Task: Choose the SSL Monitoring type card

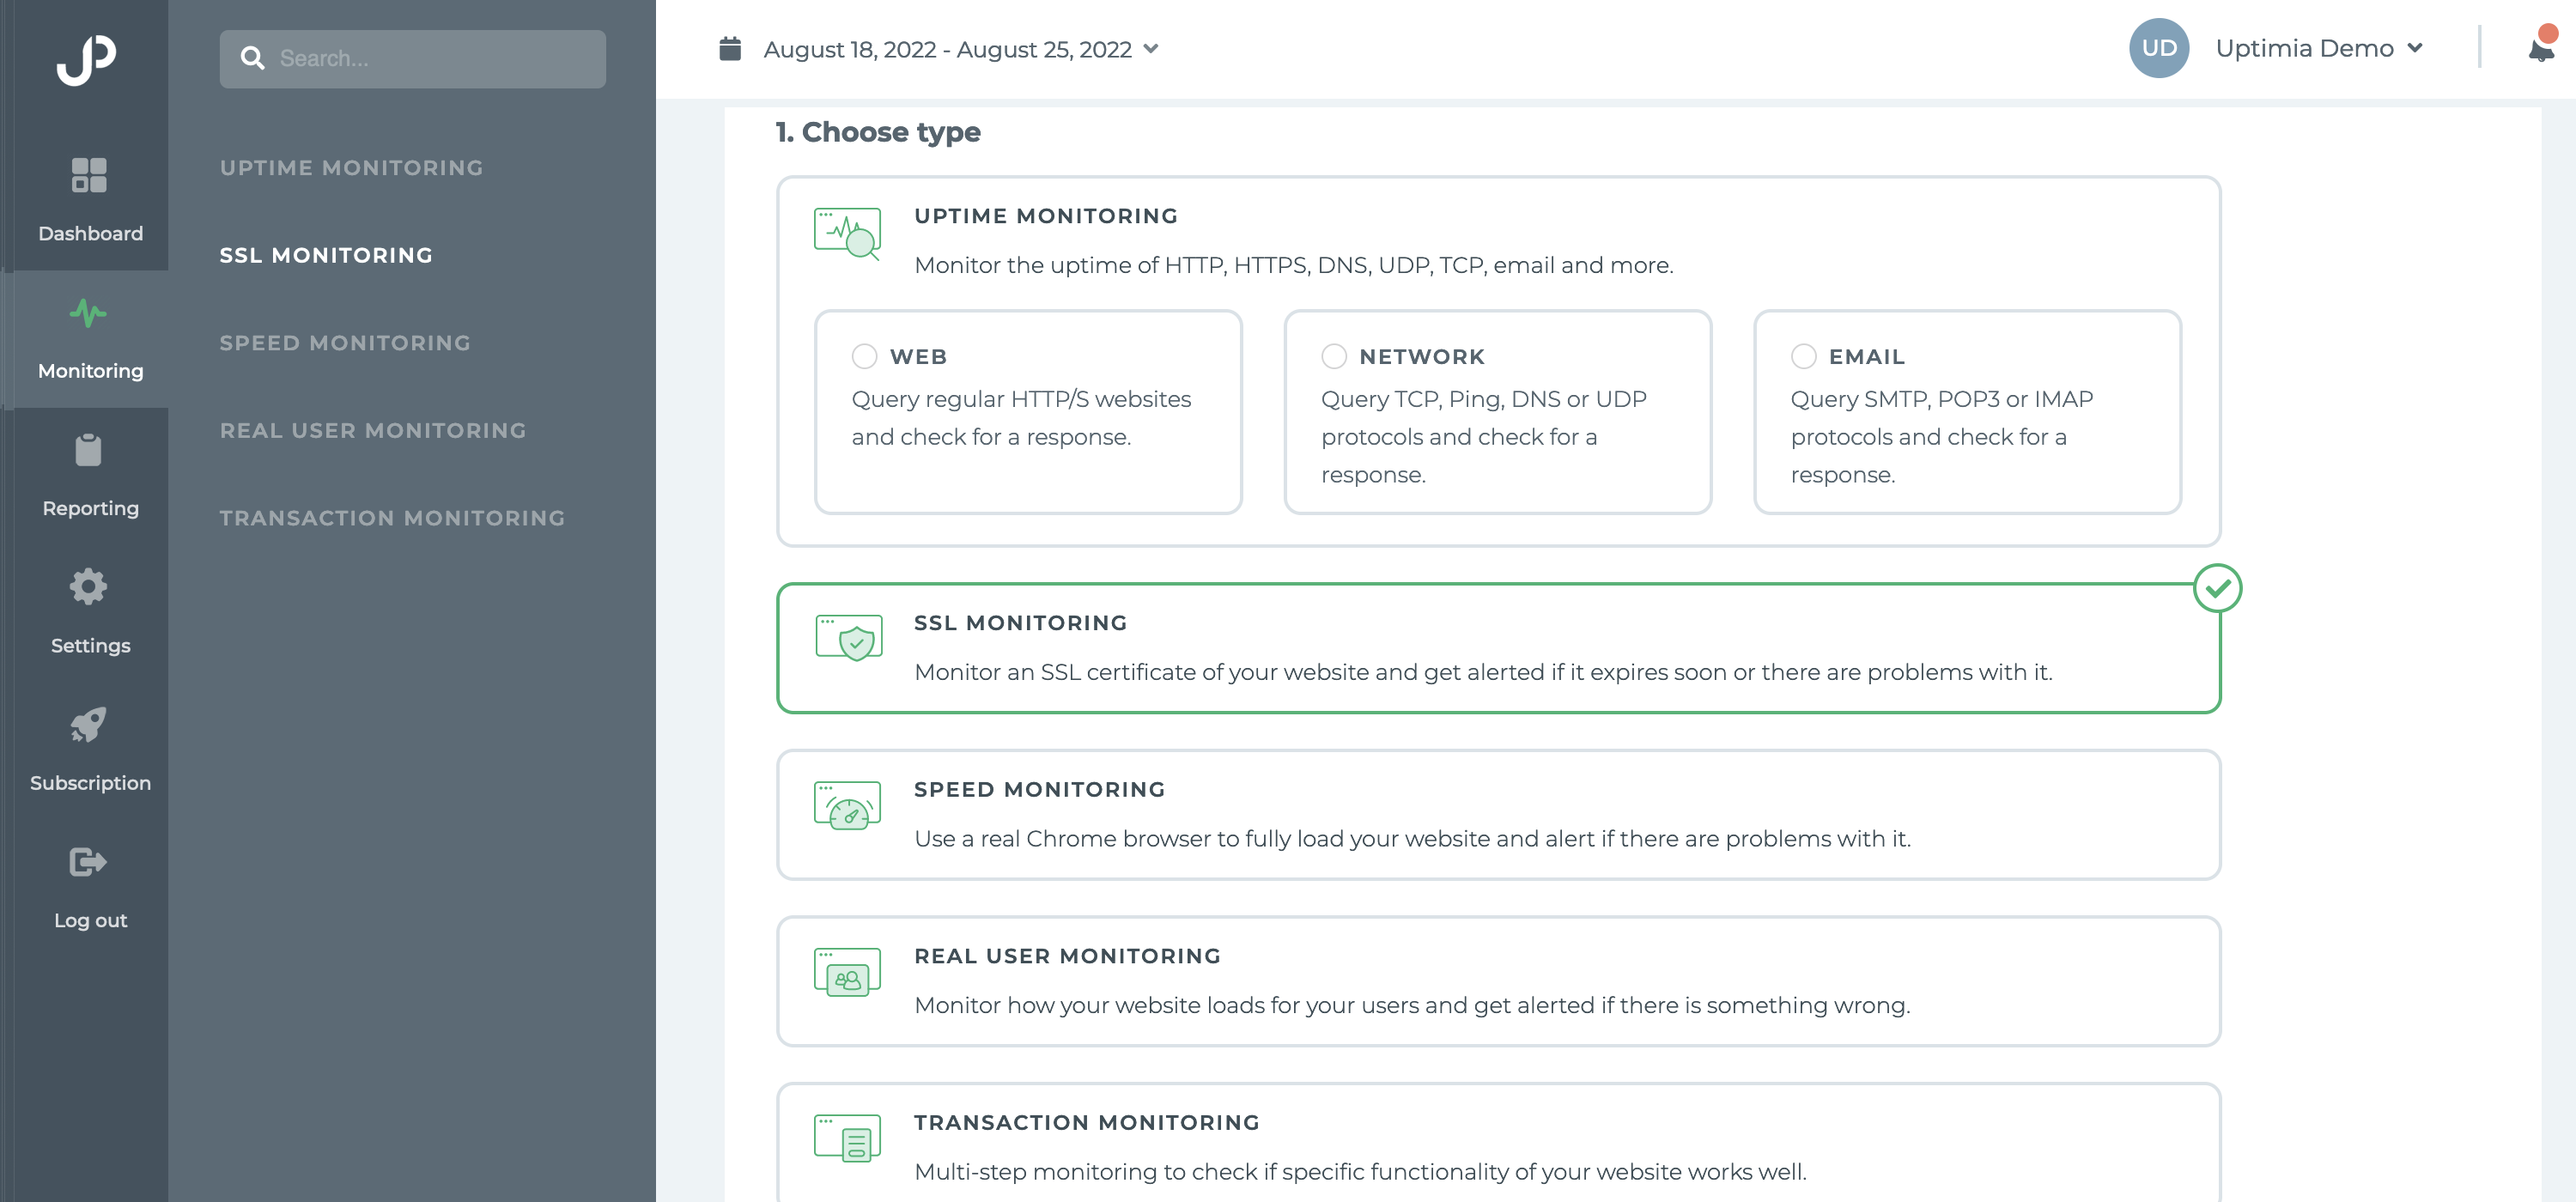Action: coord(1498,648)
